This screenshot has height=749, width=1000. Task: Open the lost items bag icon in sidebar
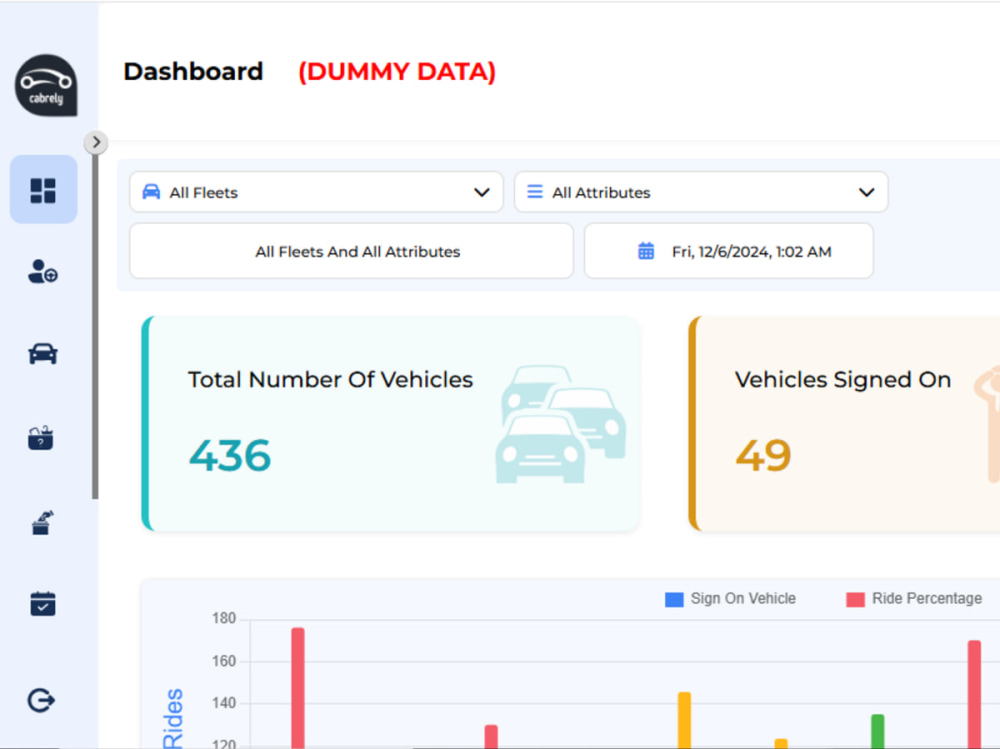(x=41, y=438)
